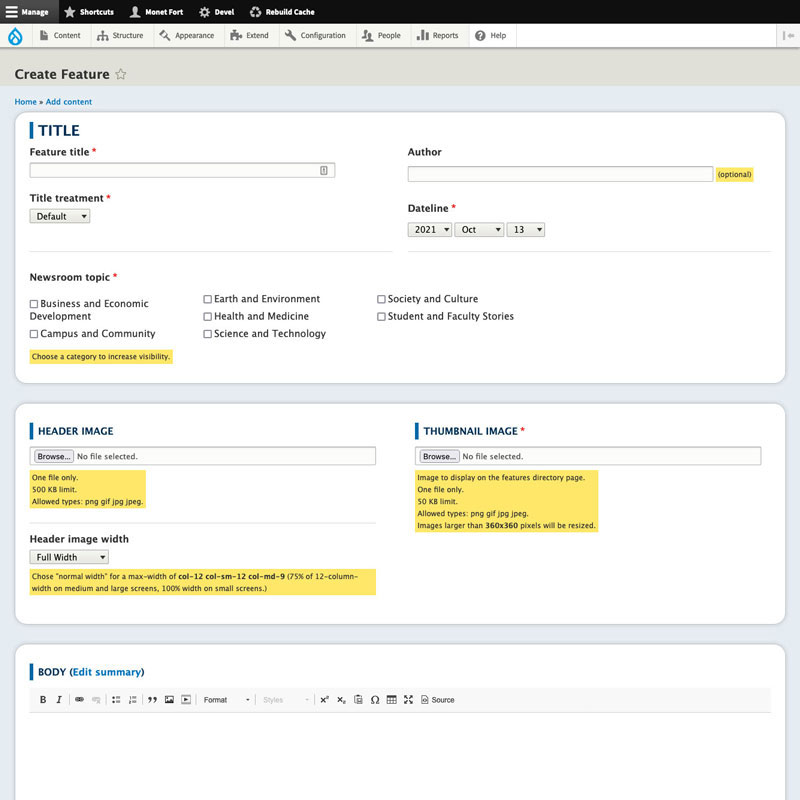Screen dimensions: 800x800
Task: Open the Dateline year dropdown
Action: (430, 230)
